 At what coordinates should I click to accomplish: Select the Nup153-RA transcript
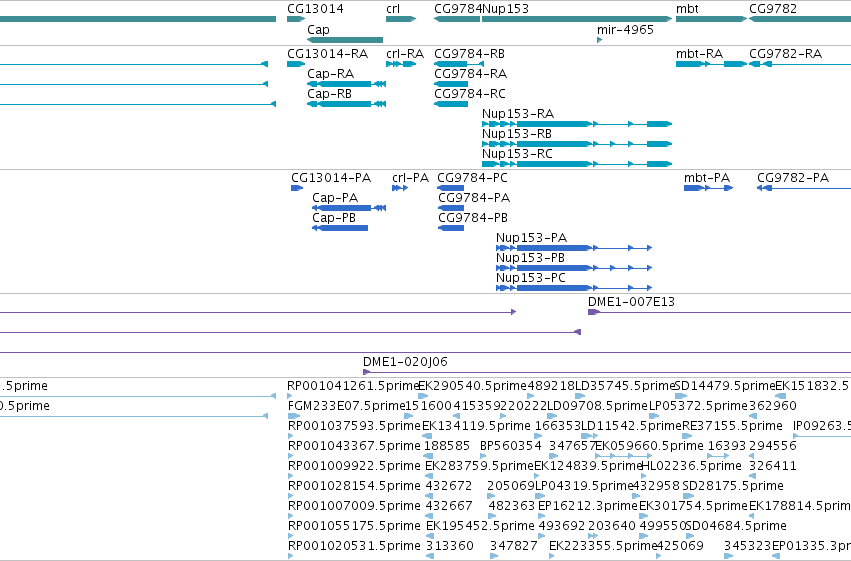tap(577, 124)
